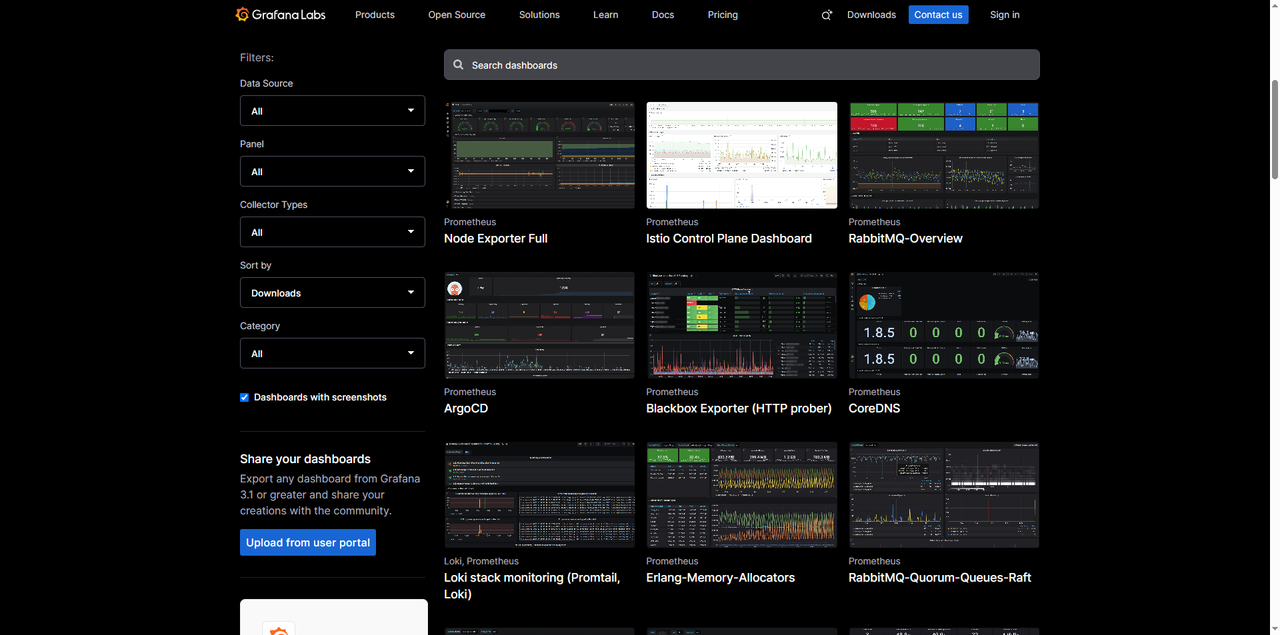Open the Erlang-Memory-Allocators thumbnail
Image resolution: width=1280 pixels, height=635 pixels.
click(742, 495)
